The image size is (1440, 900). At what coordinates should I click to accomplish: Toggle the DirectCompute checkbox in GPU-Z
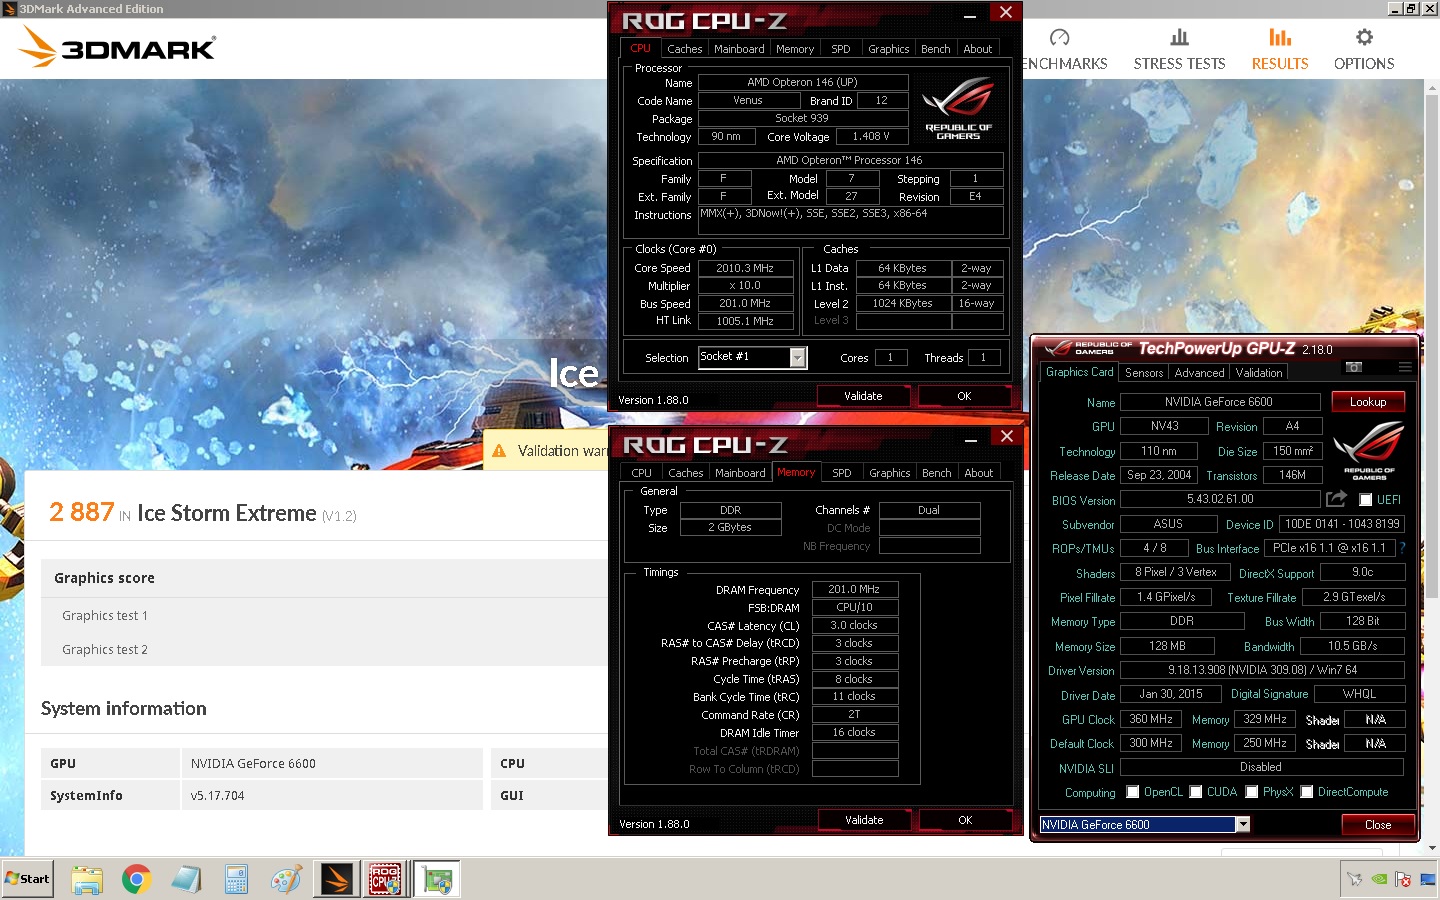(x=1307, y=792)
